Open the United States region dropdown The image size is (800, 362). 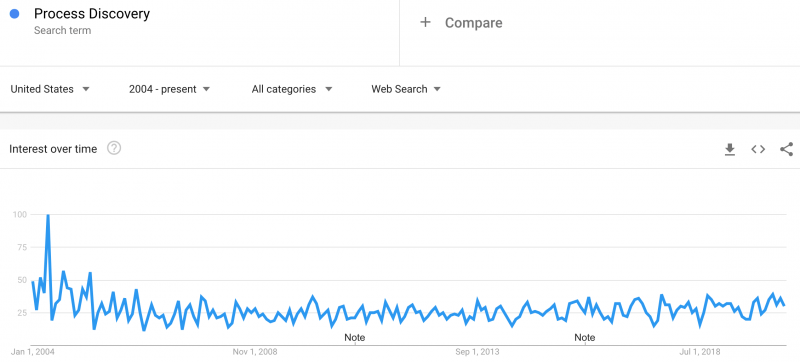[x=50, y=89]
